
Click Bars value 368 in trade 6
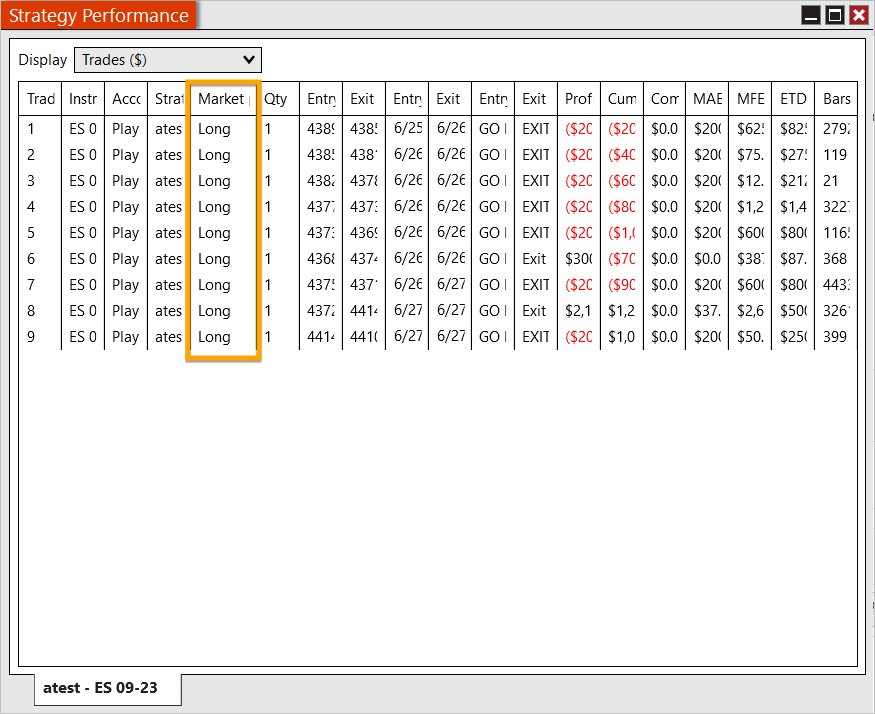(x=835, y=258)
